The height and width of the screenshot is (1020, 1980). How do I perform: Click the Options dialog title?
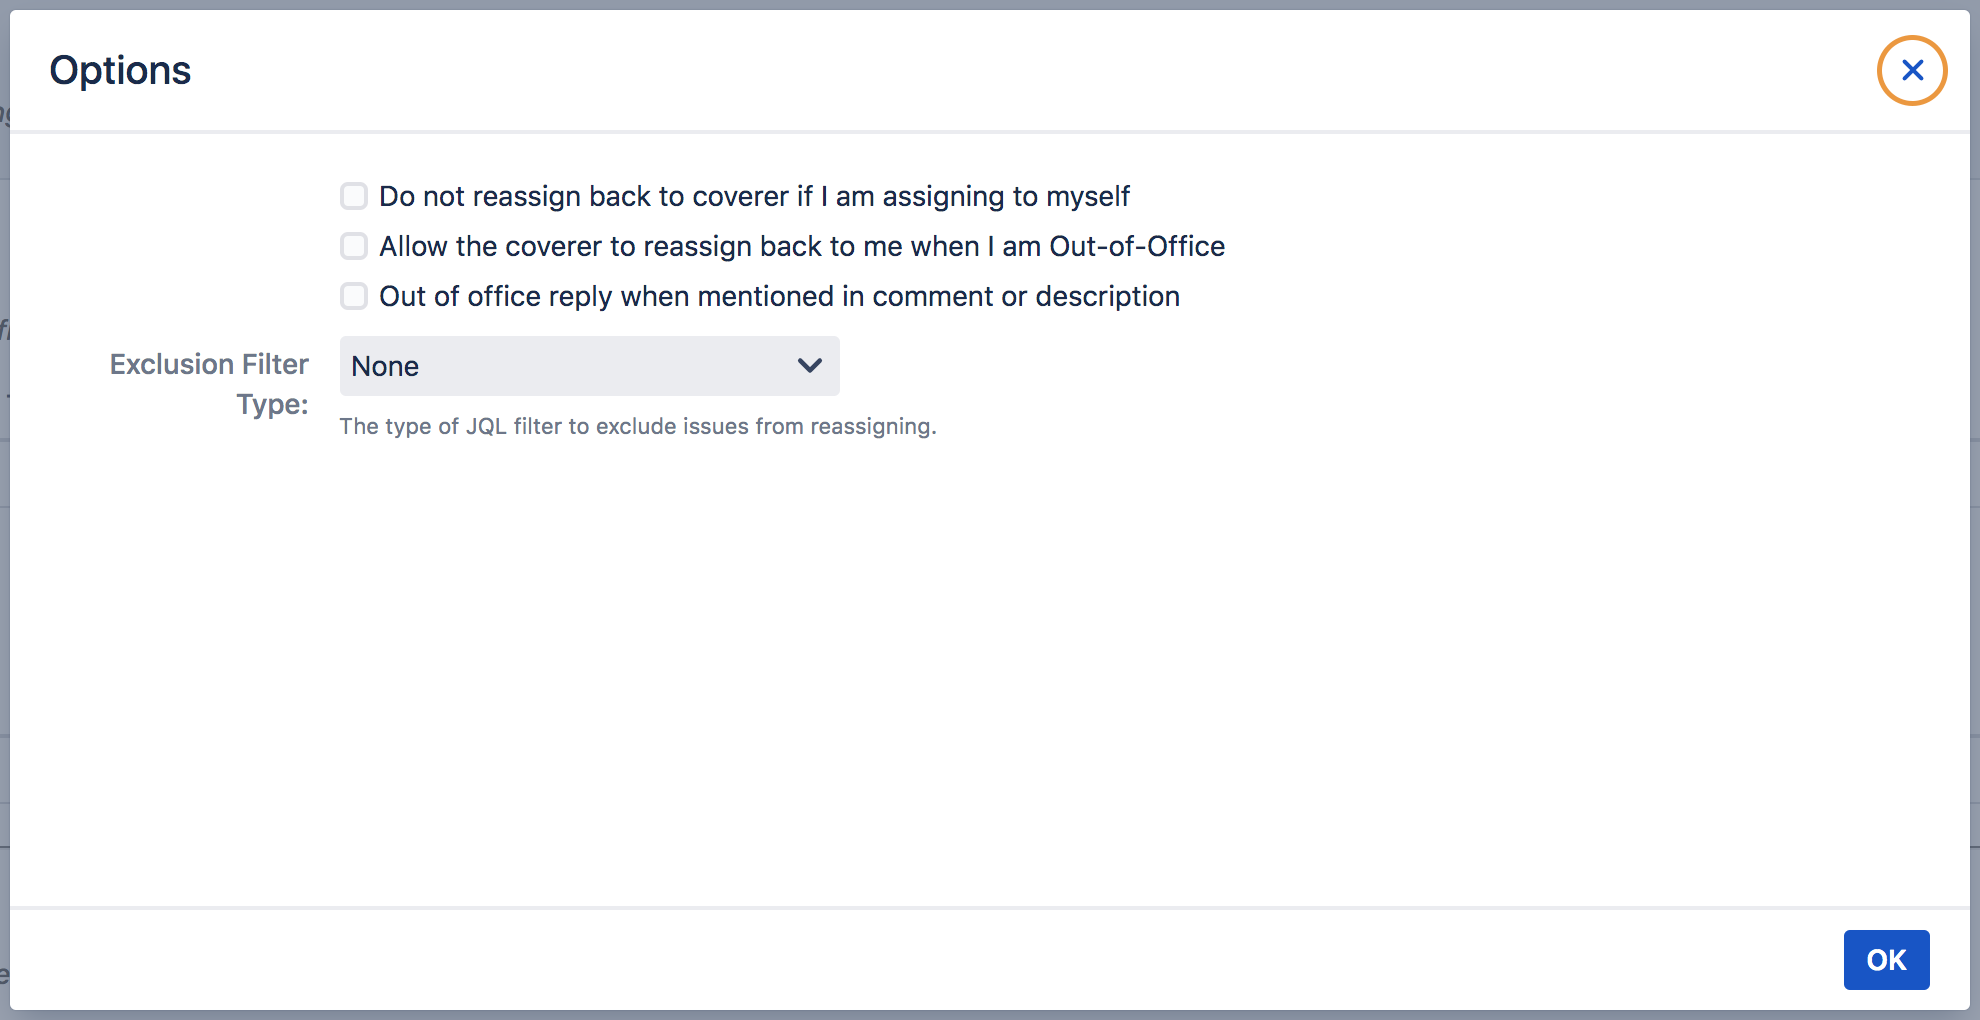119,69
